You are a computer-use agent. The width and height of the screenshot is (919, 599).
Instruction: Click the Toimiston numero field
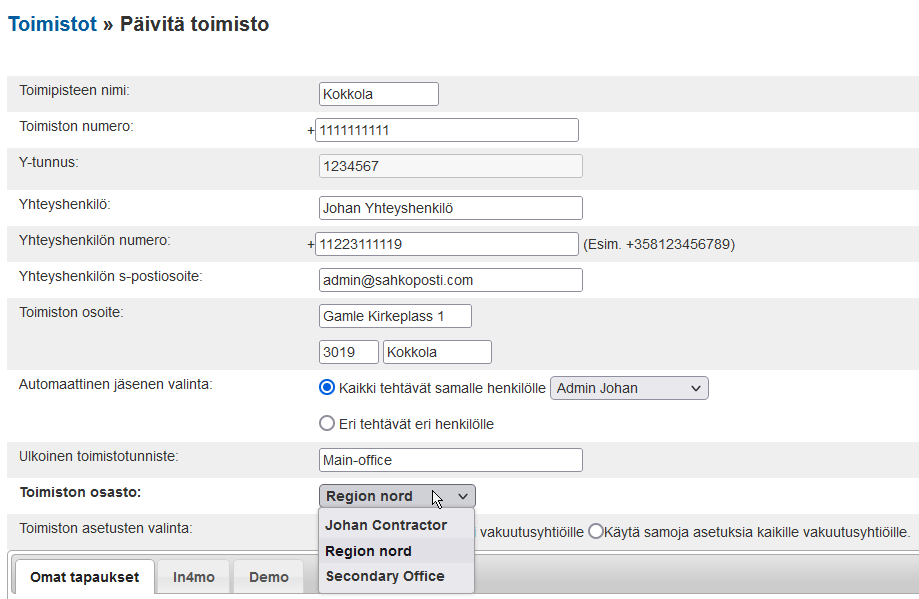tap(446, 130)
